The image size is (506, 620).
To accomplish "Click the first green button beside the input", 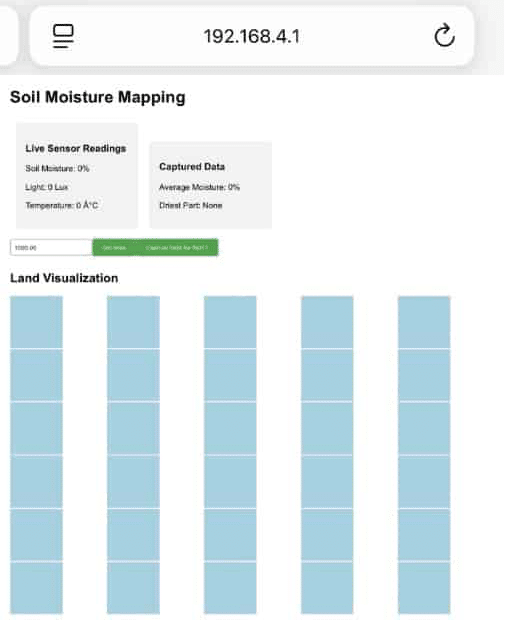I will 114,248.
